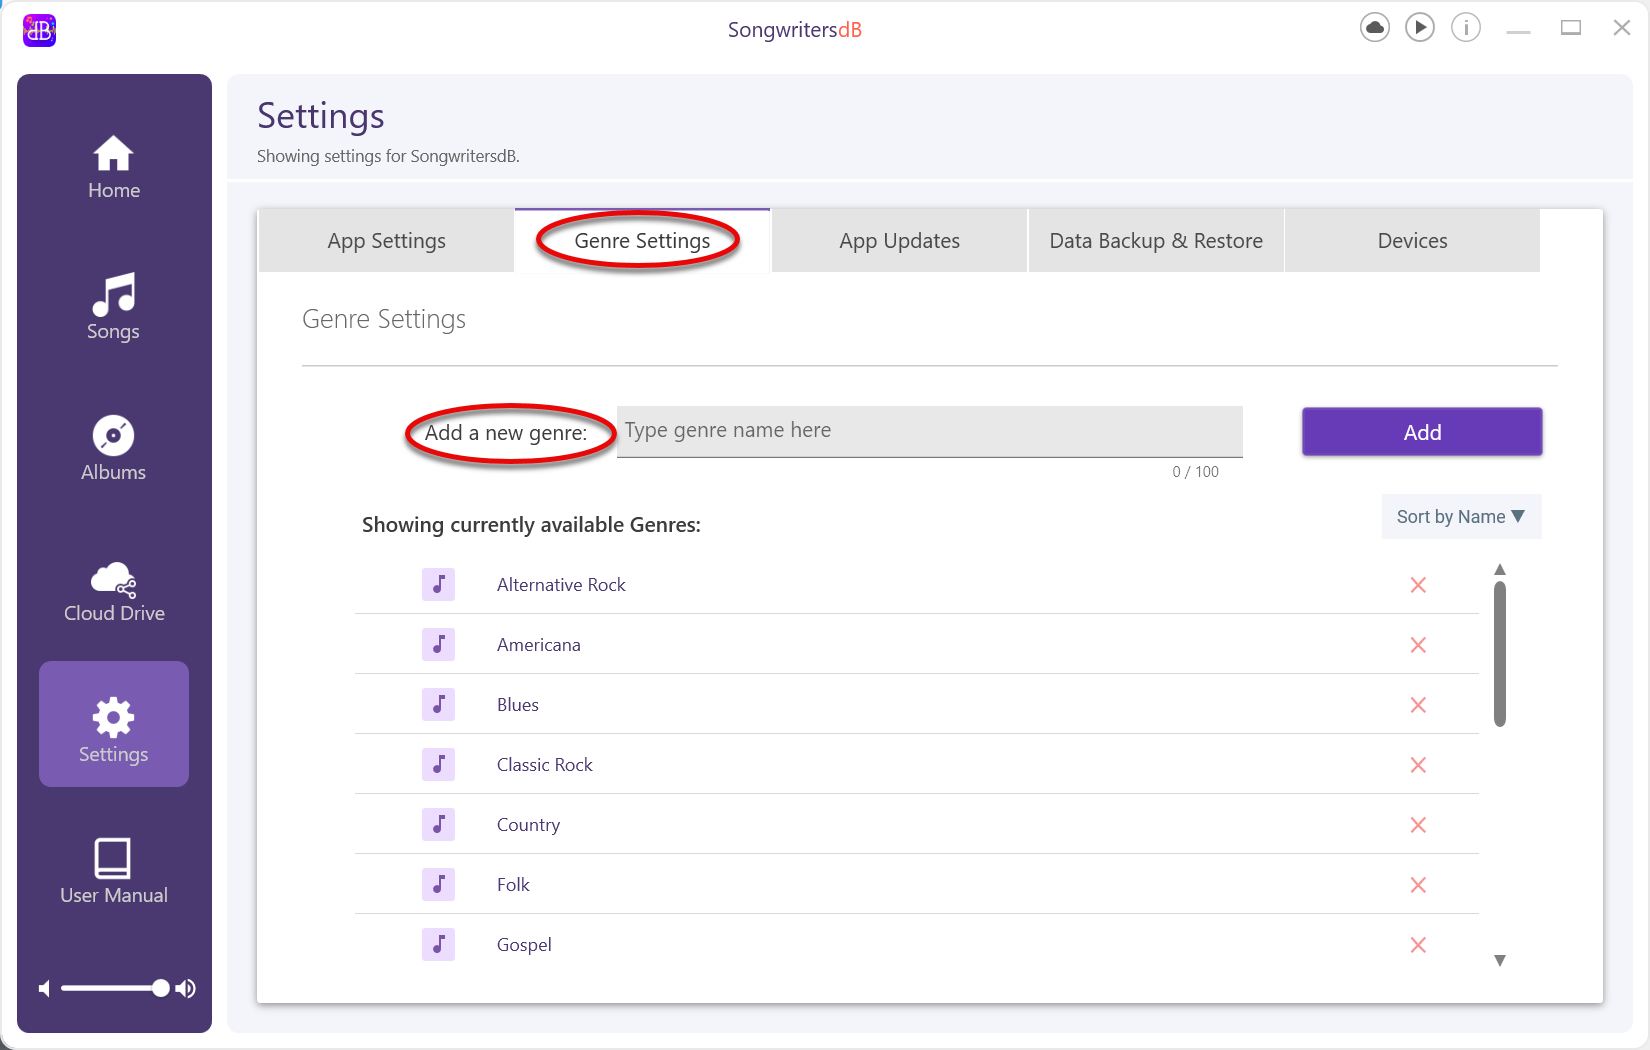
Task: Select the Gospel genre name
Action: (524, 945)
